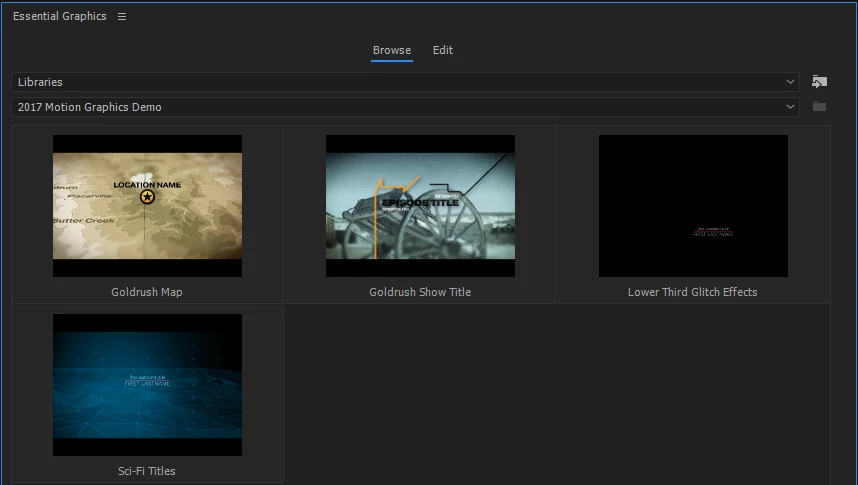This screenshot has width=858, height=485.
Task: Switch to the Edit tab
Action: pos(443,50)
